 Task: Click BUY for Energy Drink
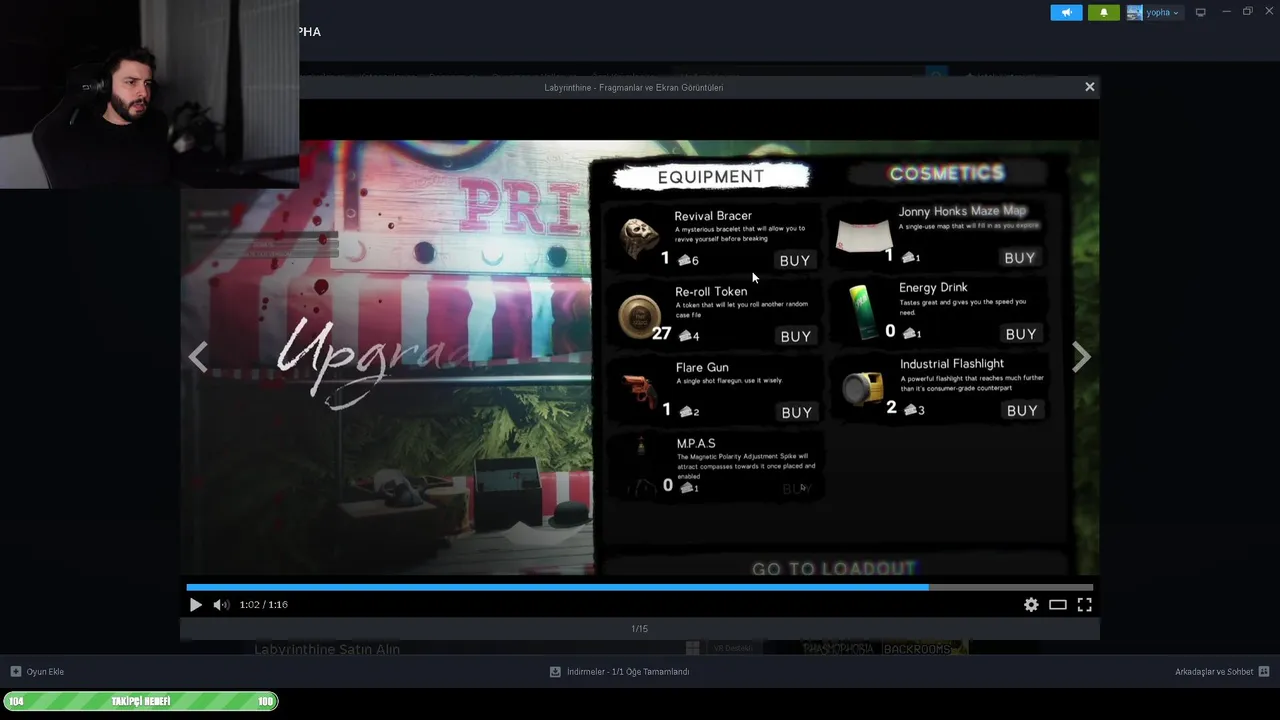(1021, 334)
